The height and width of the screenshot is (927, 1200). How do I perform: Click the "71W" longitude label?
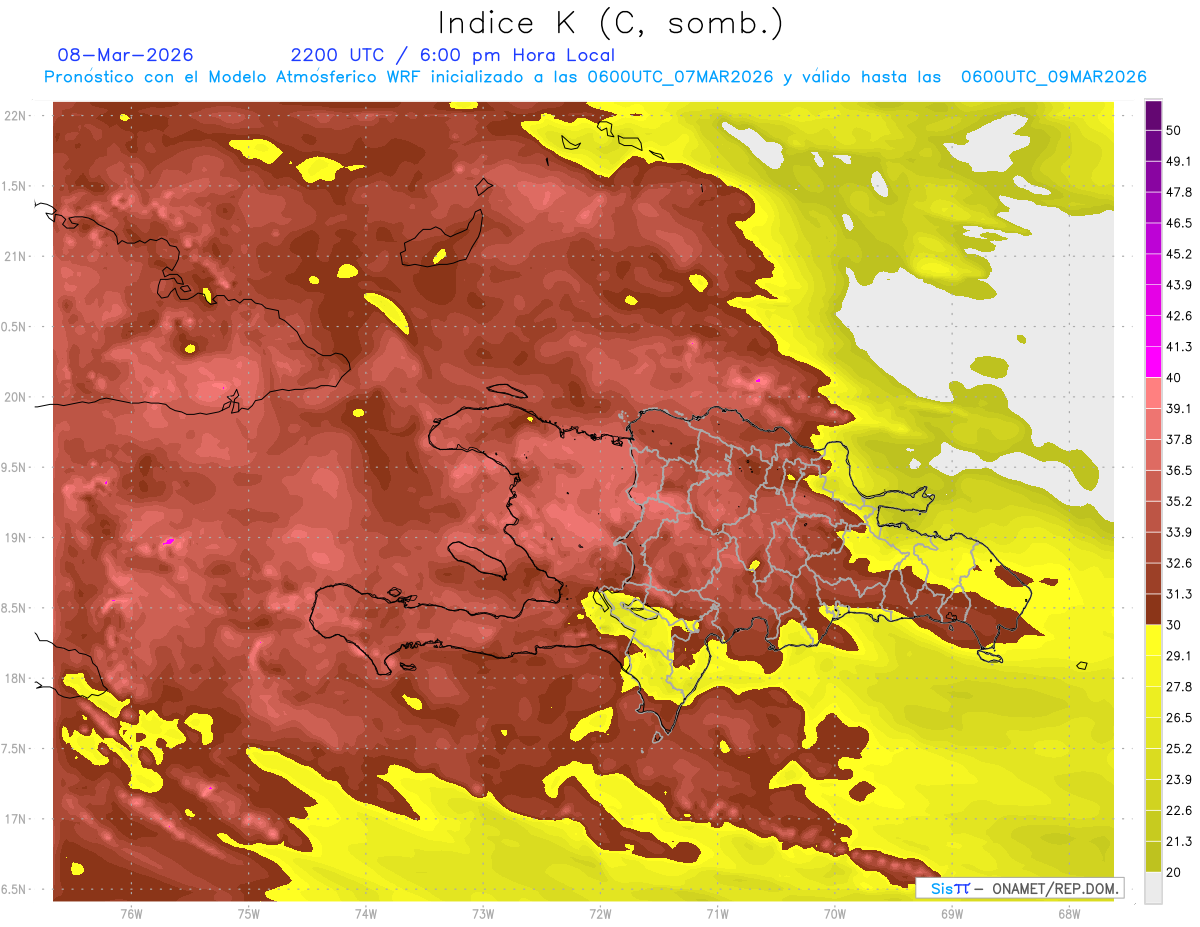pos(717,913)
